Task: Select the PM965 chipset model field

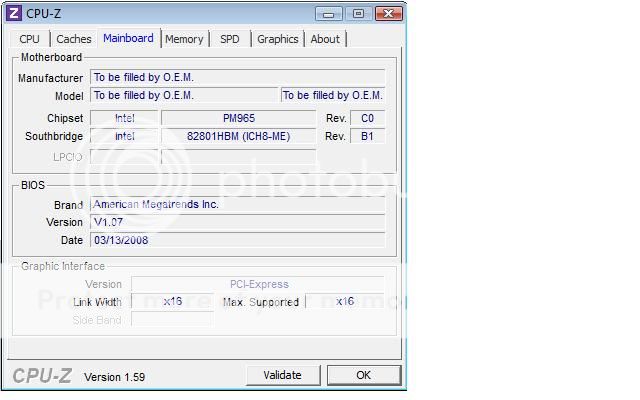Action: click(238, 118)
